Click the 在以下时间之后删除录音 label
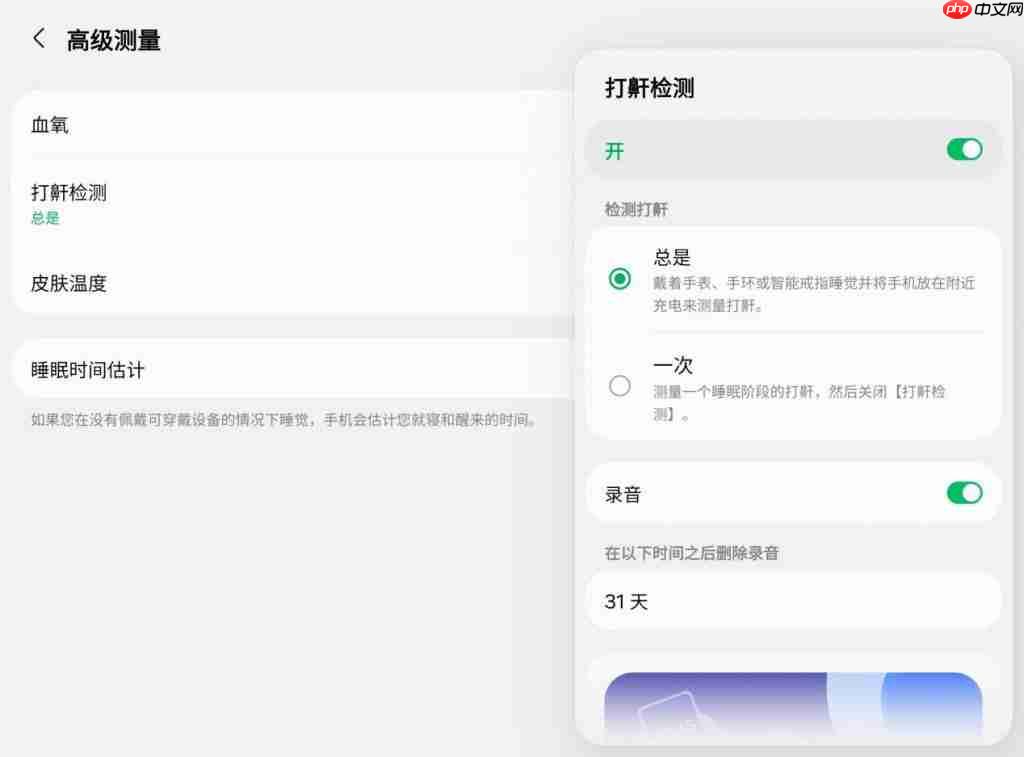 click(692, 553)
